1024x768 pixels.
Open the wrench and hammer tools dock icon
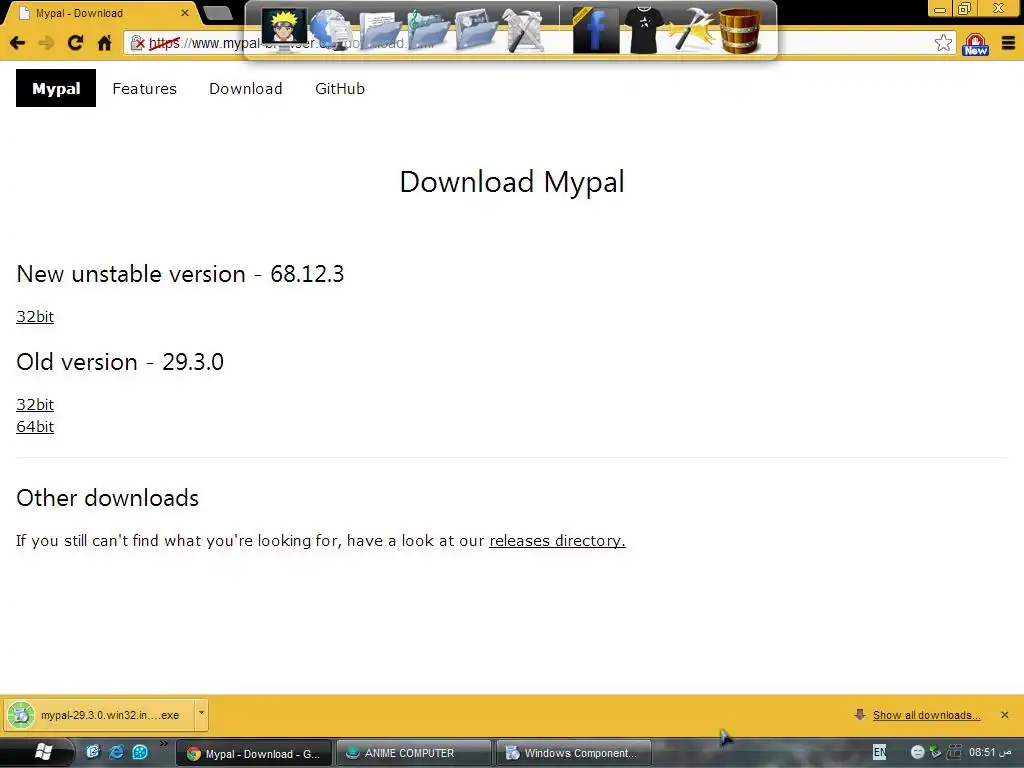524,29
